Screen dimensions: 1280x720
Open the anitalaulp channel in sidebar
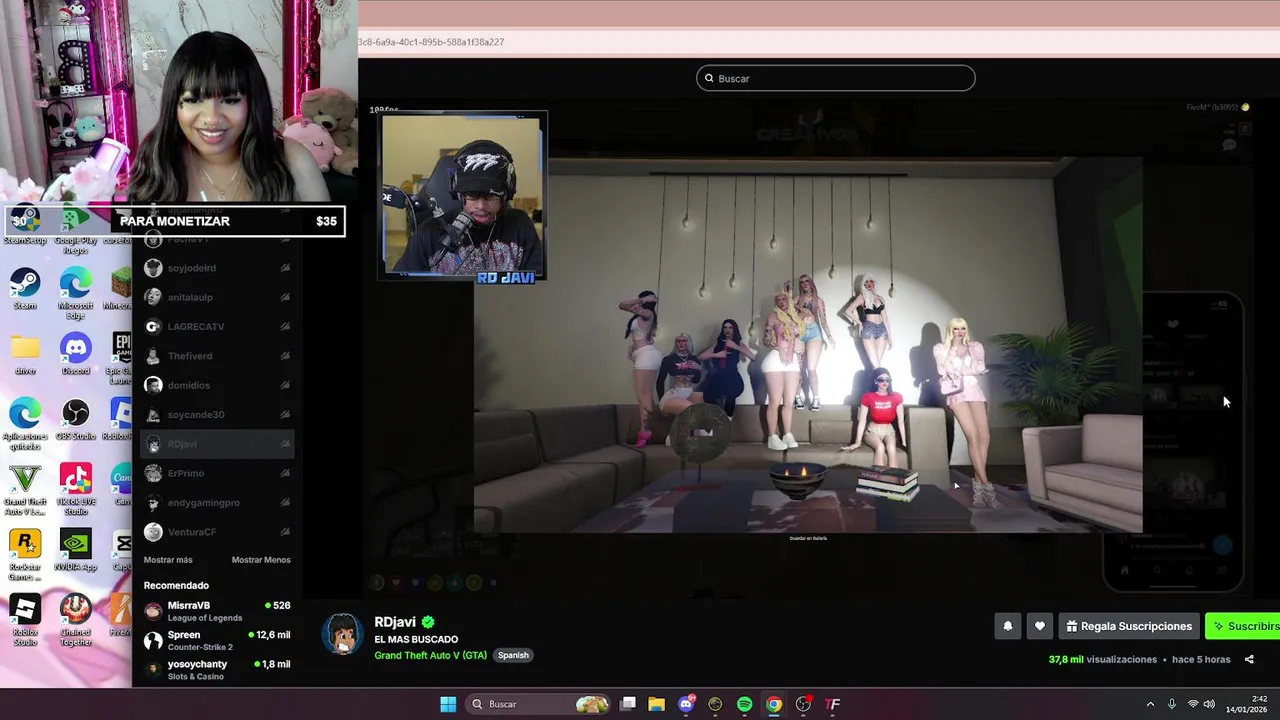tap(218, 297)
